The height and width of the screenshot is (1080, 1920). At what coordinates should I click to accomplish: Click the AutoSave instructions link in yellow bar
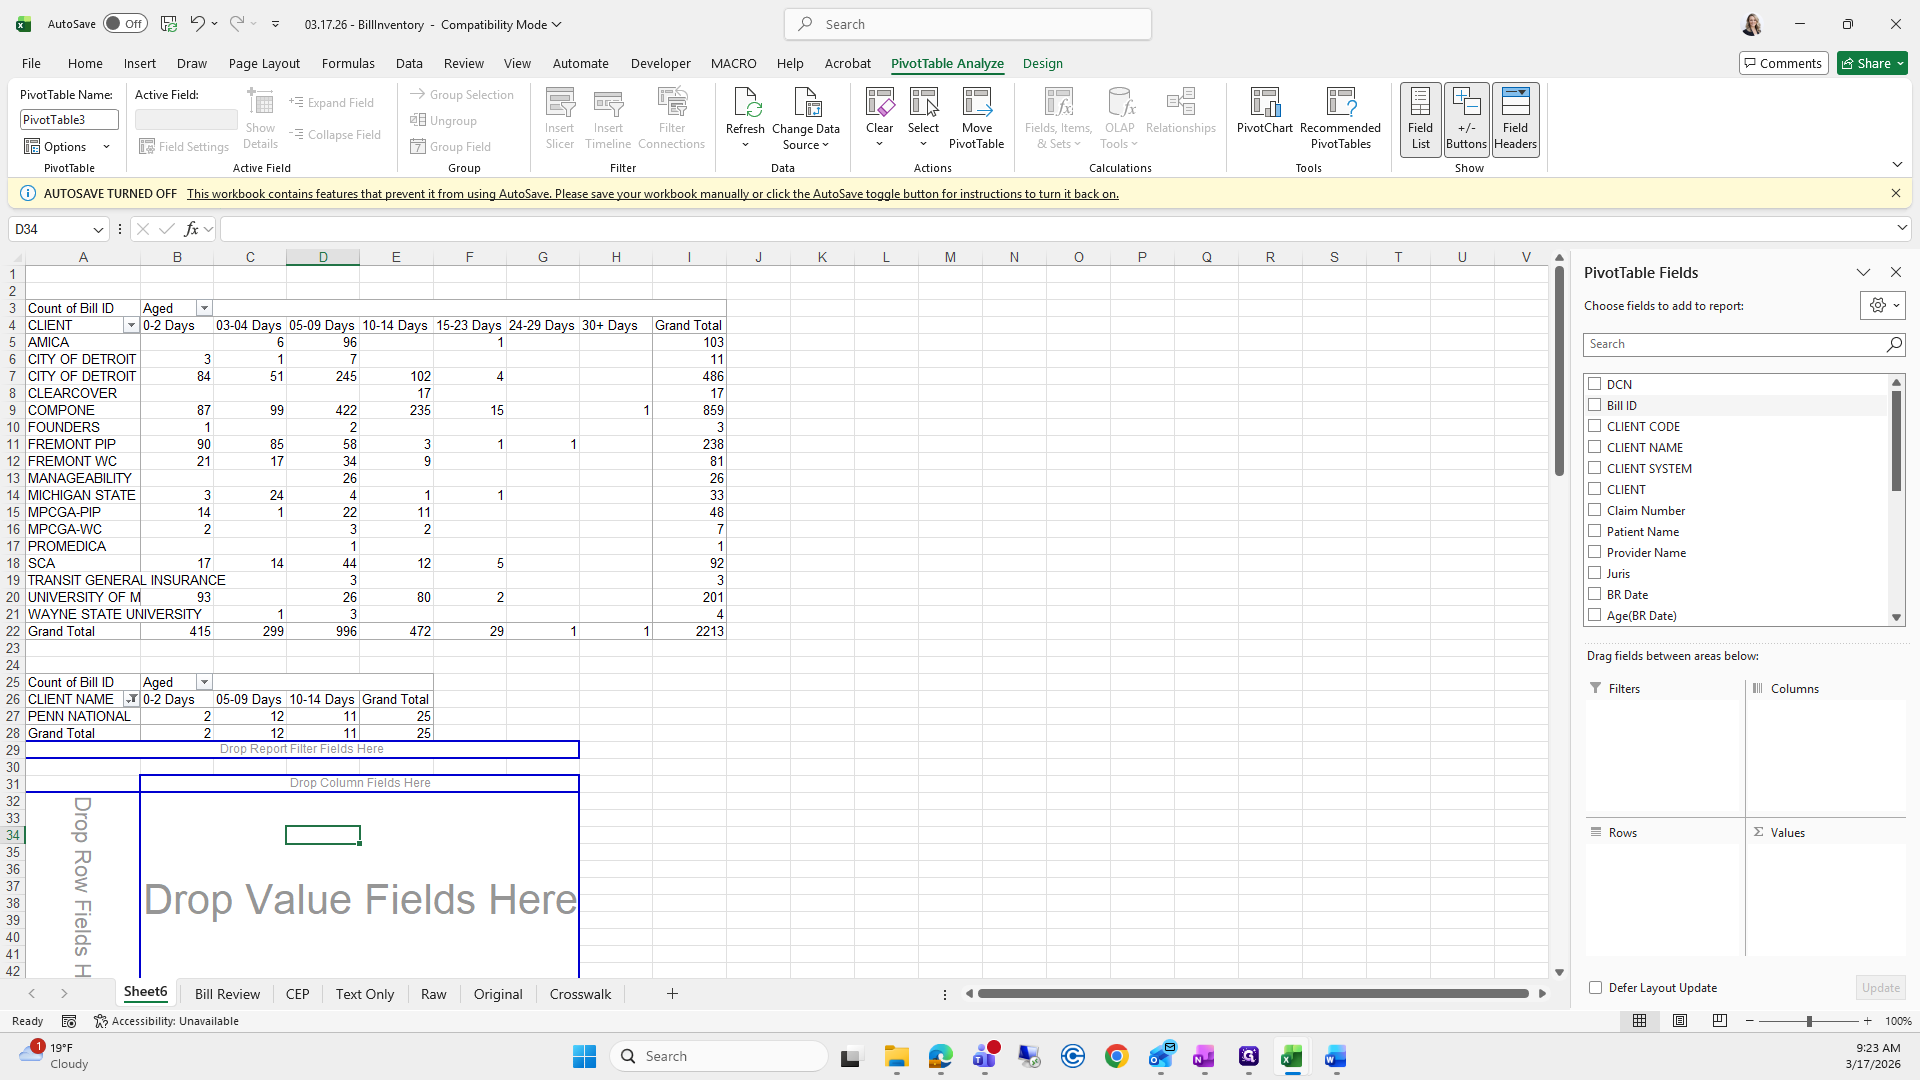pyautogui.click(x=652, y=194)
